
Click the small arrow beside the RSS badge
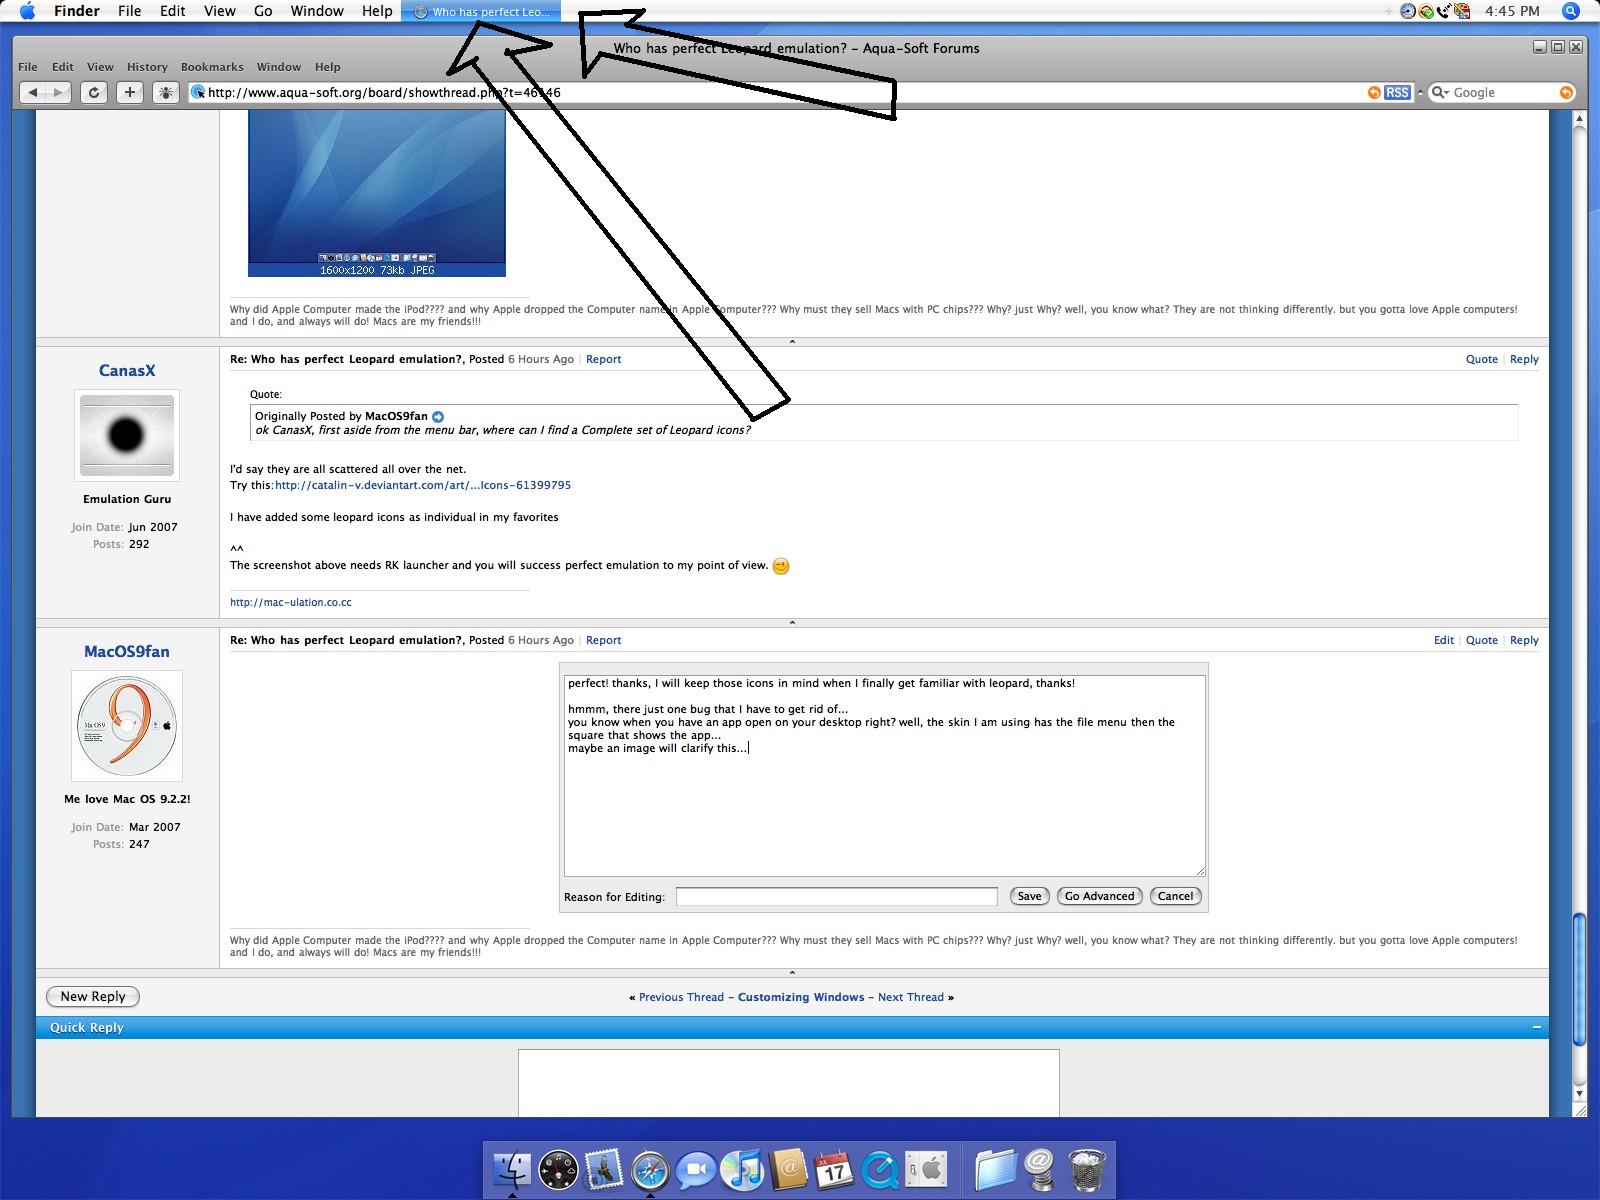[x=1420, y=92]
